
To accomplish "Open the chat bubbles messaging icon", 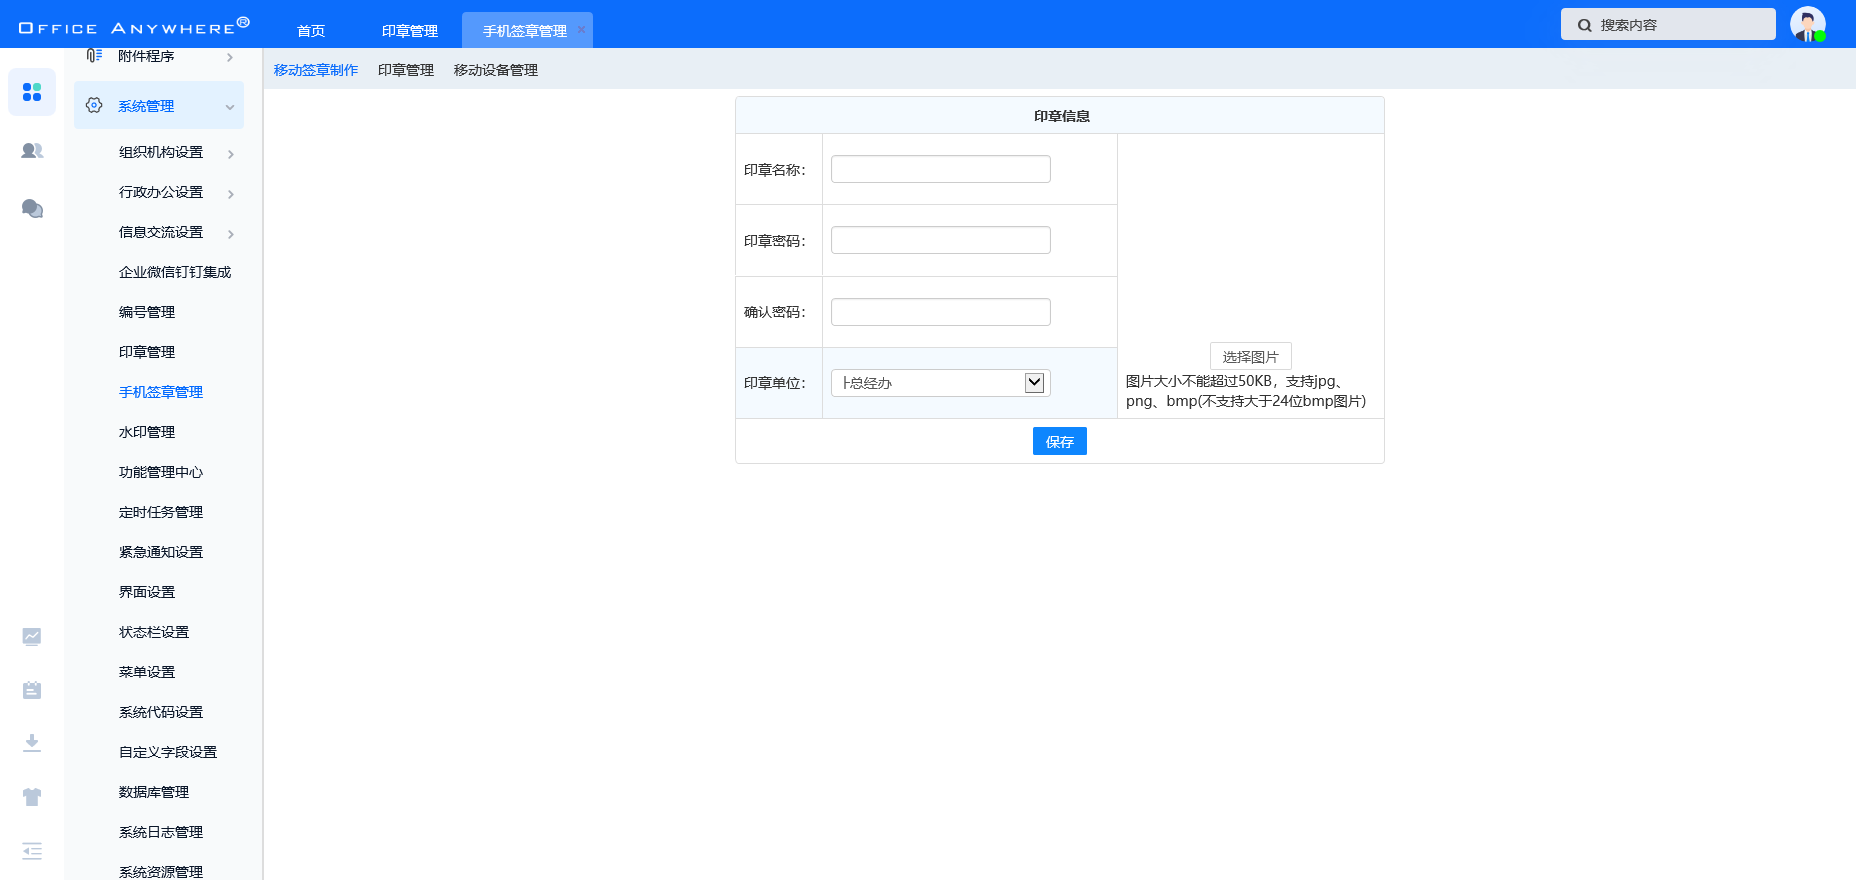I will [x=32, y=208].
